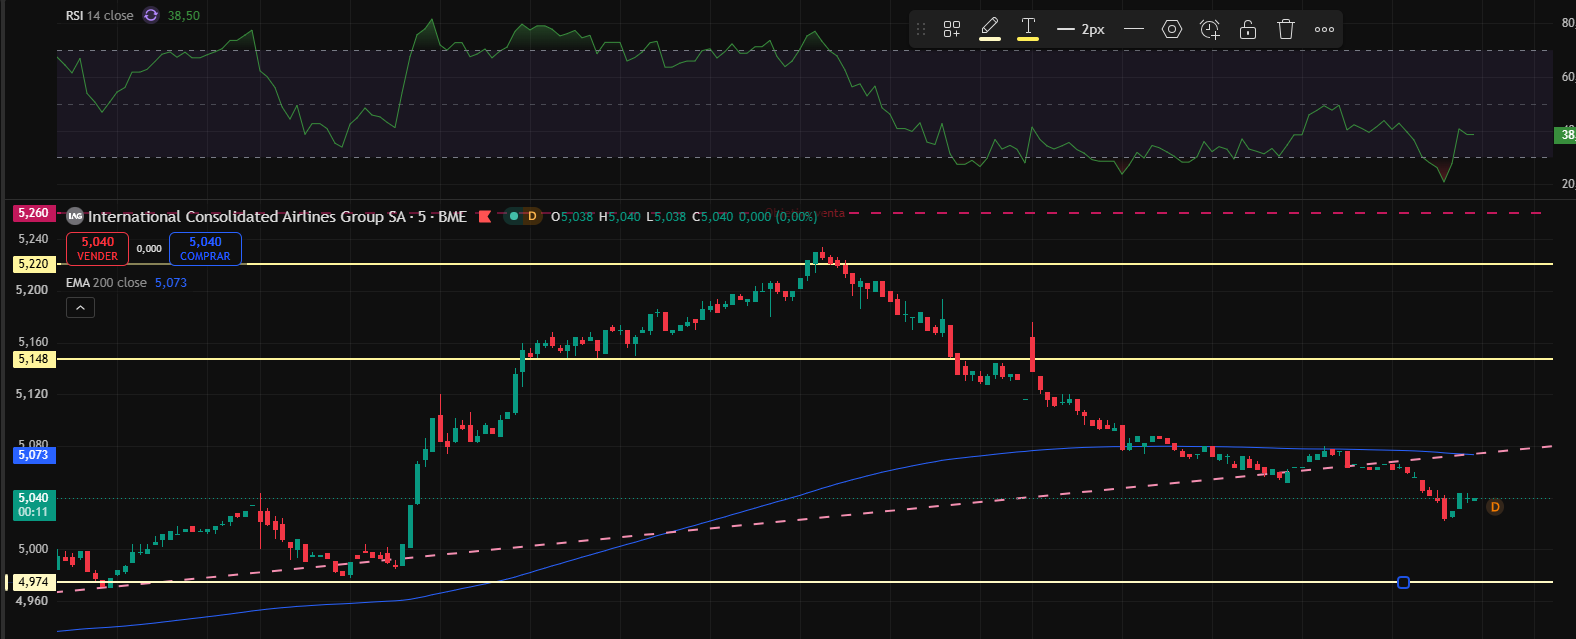Add an alert with the clock icon

click(1210, 29)
